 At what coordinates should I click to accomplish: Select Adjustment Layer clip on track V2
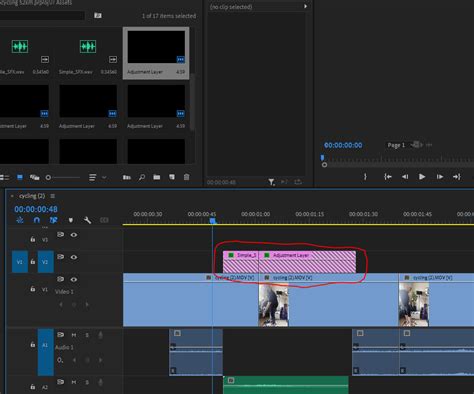pyautogui.click(x=307, y=262)
